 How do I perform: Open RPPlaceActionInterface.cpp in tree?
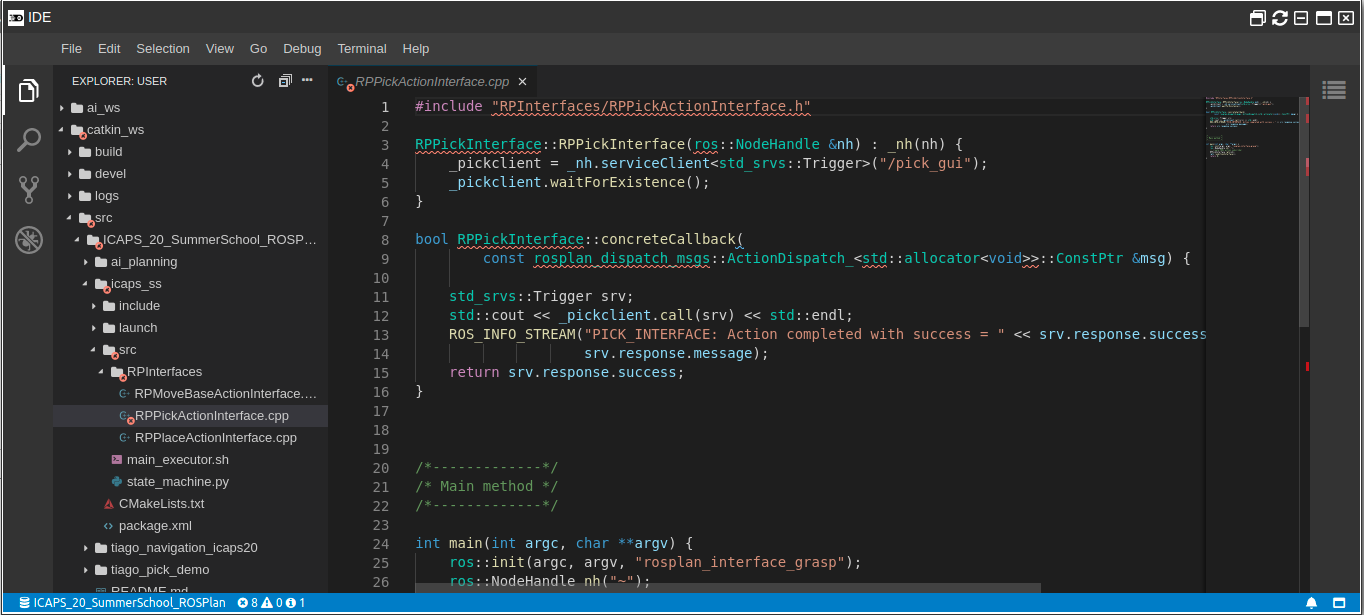(190, 438)
